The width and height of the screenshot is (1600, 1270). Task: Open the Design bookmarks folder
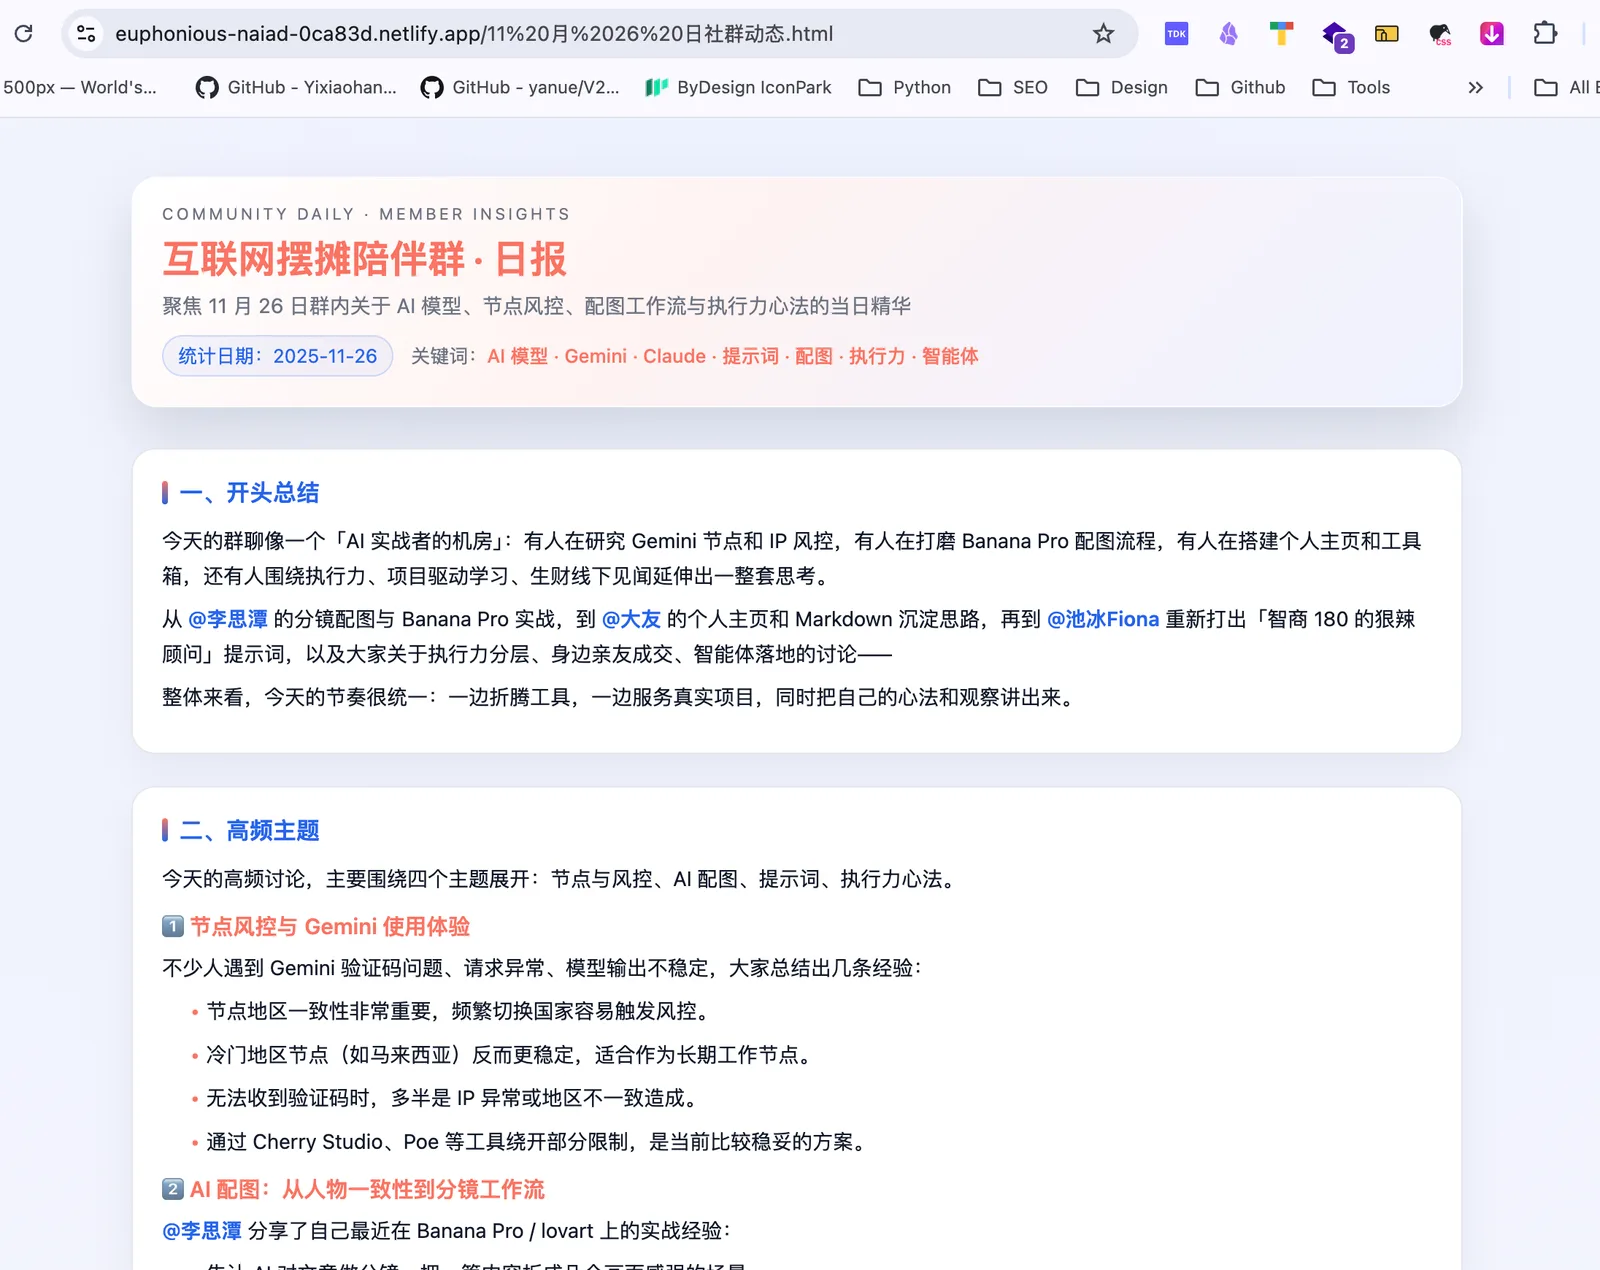(x=1121, y=88)
